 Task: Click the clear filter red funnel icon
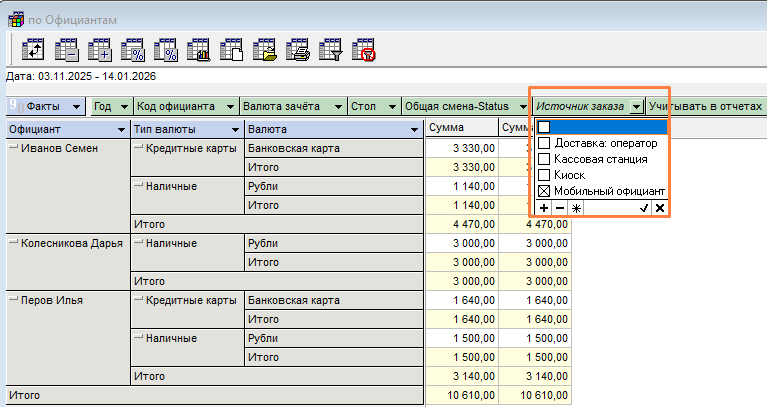[x=364, y=48]
